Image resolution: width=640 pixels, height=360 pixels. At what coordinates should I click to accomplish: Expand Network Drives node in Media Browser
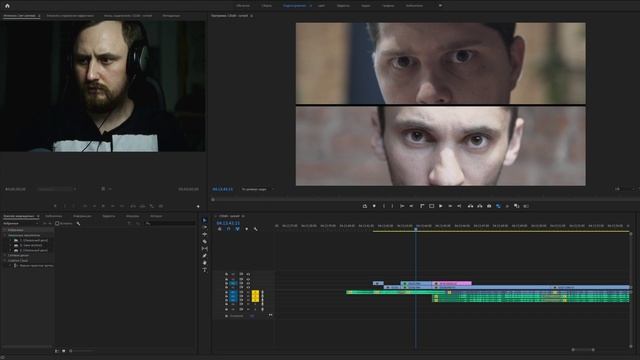(5, 256)
